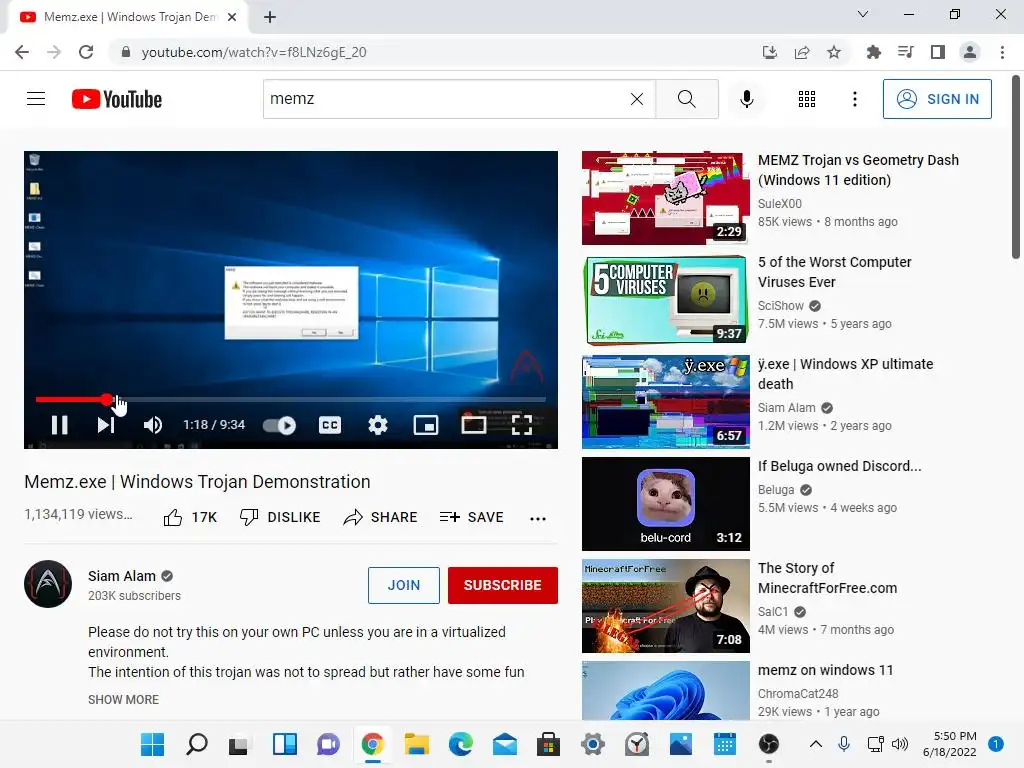Image resolution: width=1024 pixels, height=768 pixels.
Task: Open ÿ.exe Windows XP ultimate death thumbnail
Action: click(665, 402)
